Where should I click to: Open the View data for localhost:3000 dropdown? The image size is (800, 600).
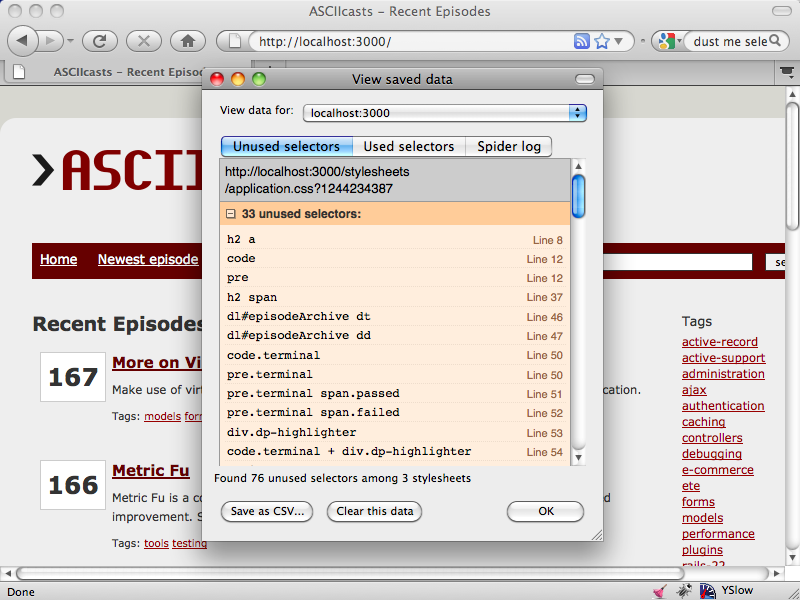coord(445,113)
